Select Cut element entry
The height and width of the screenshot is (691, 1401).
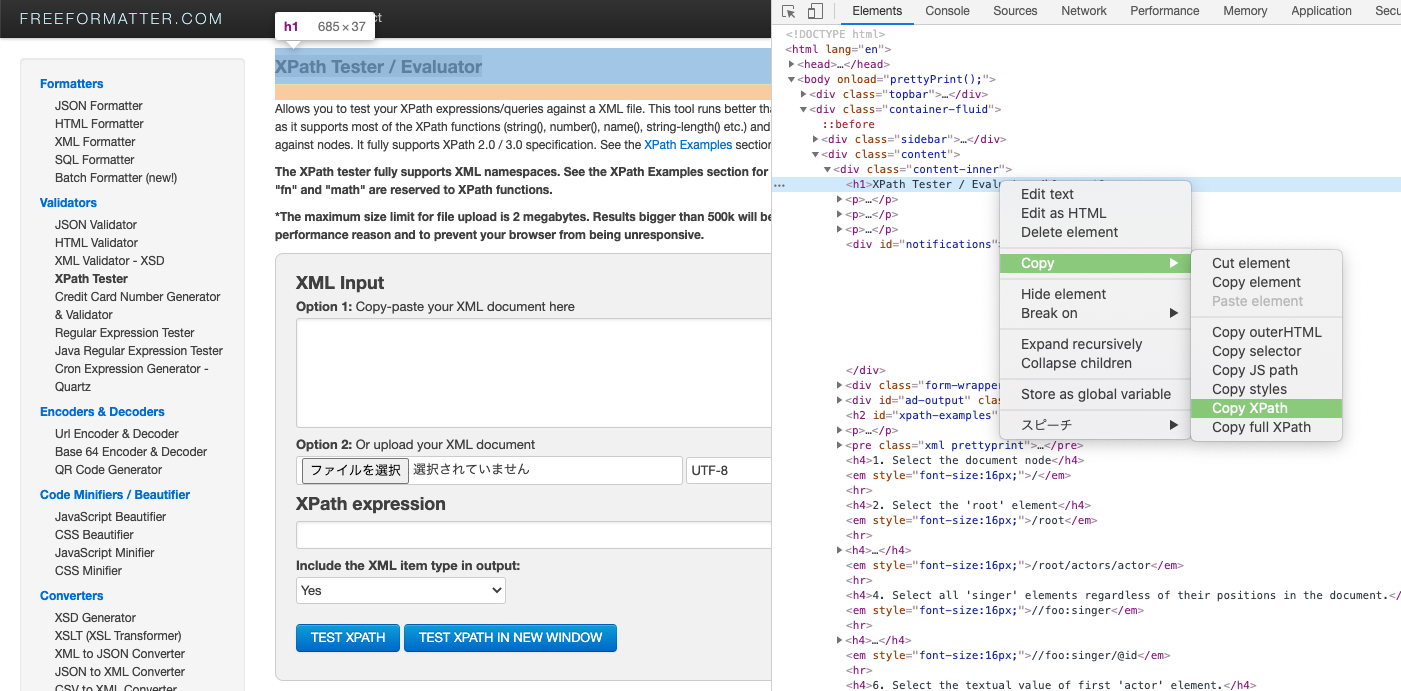(1266, 263)
